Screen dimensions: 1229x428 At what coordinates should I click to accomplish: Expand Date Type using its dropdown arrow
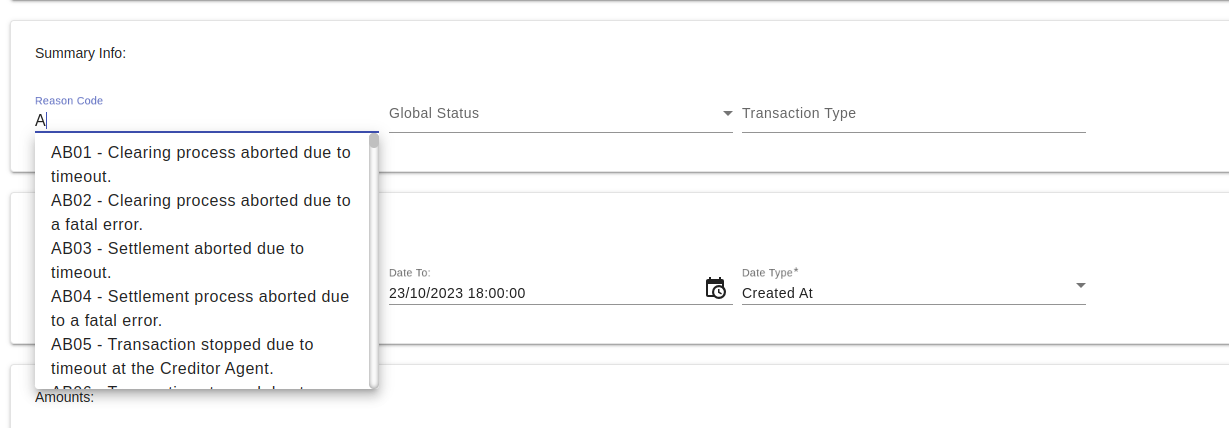click(x=1080, y=286)
